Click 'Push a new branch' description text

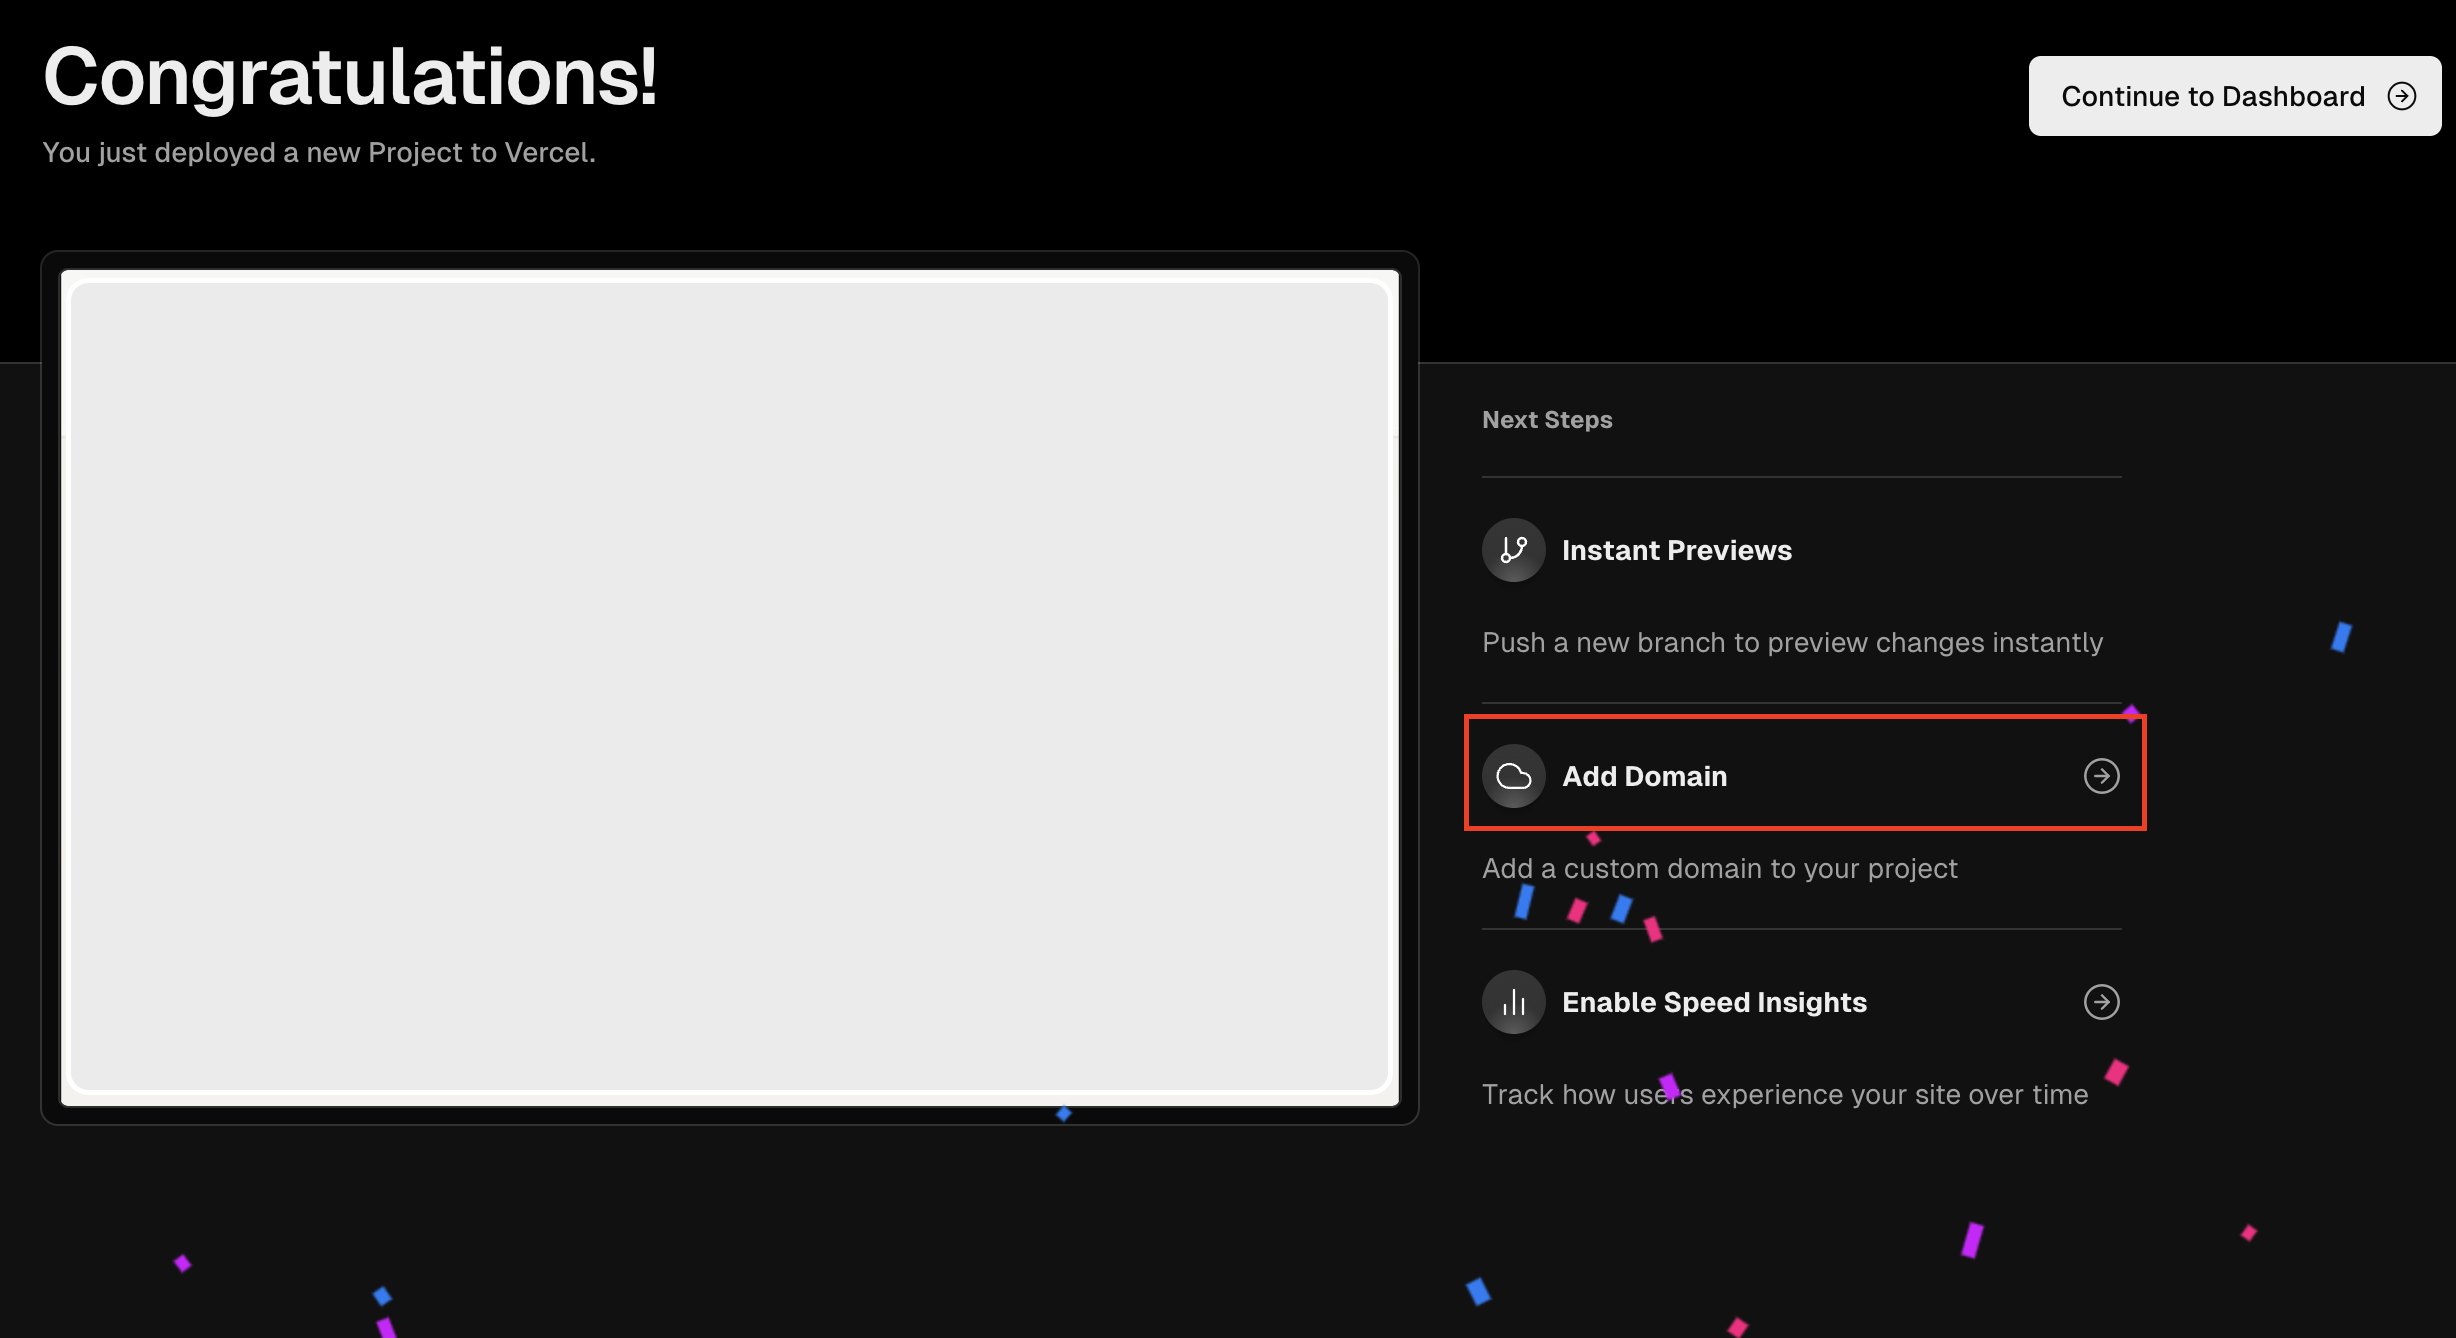pyautogui.click(x=1792, y=642)
